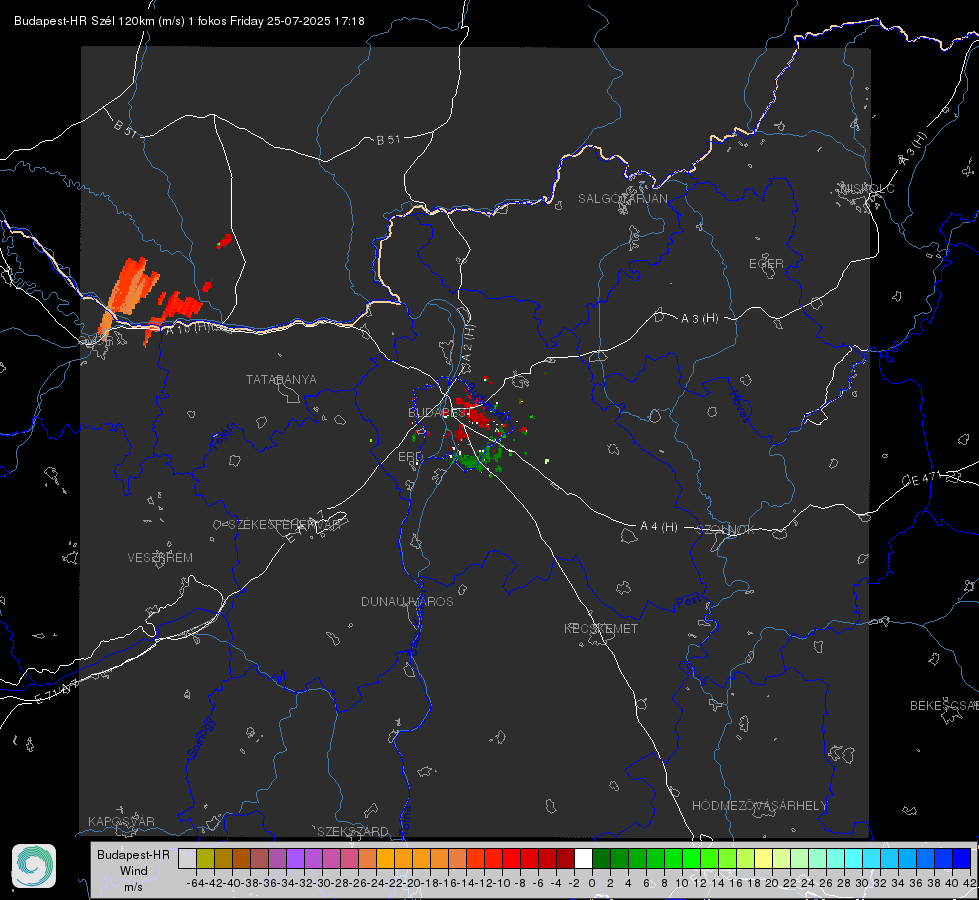Click the swirl logo icon beside the legend
The image size is (979, 900).
pos(34,866)
